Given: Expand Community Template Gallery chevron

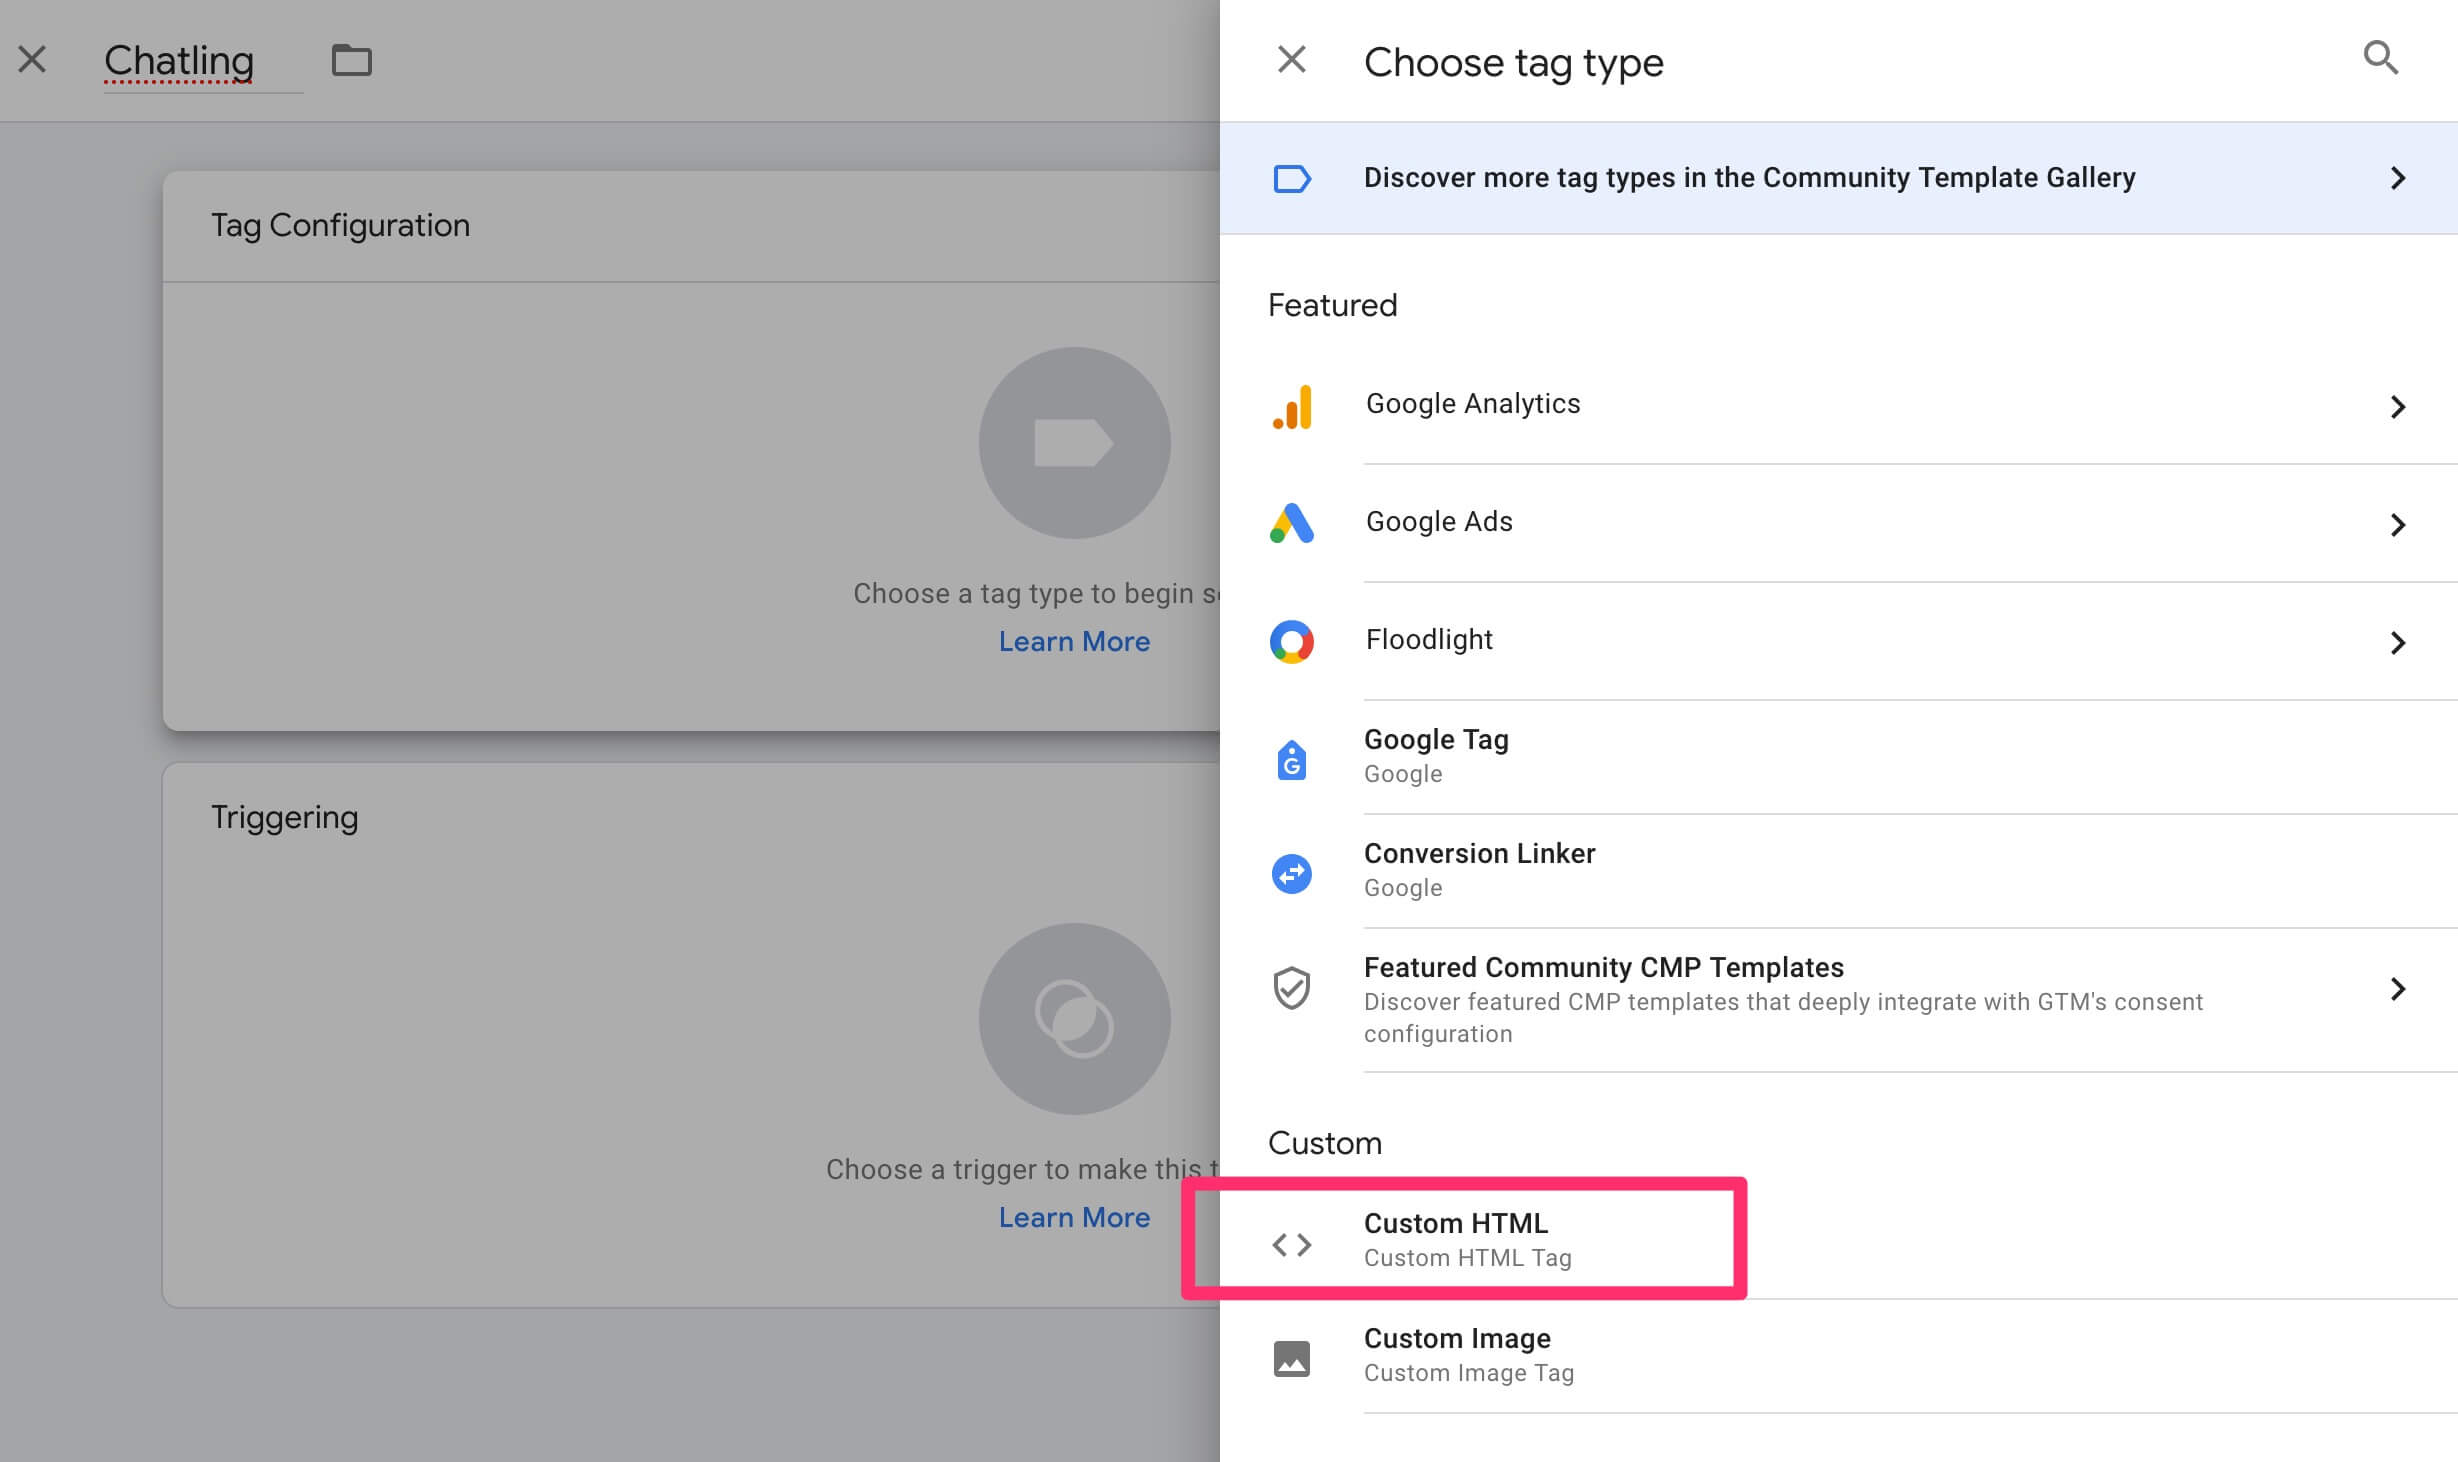Looking at the screenshot, I should point(2397,179).
